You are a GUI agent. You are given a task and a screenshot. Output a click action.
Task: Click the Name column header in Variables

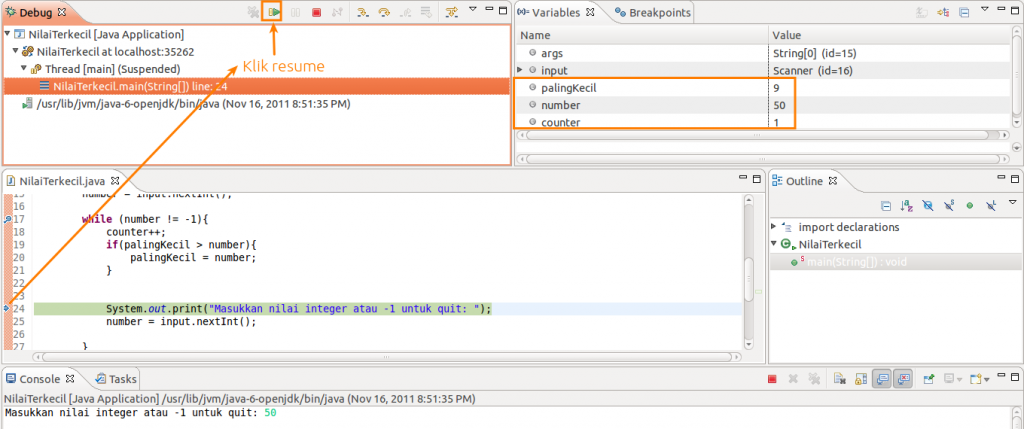click(642, 35)
